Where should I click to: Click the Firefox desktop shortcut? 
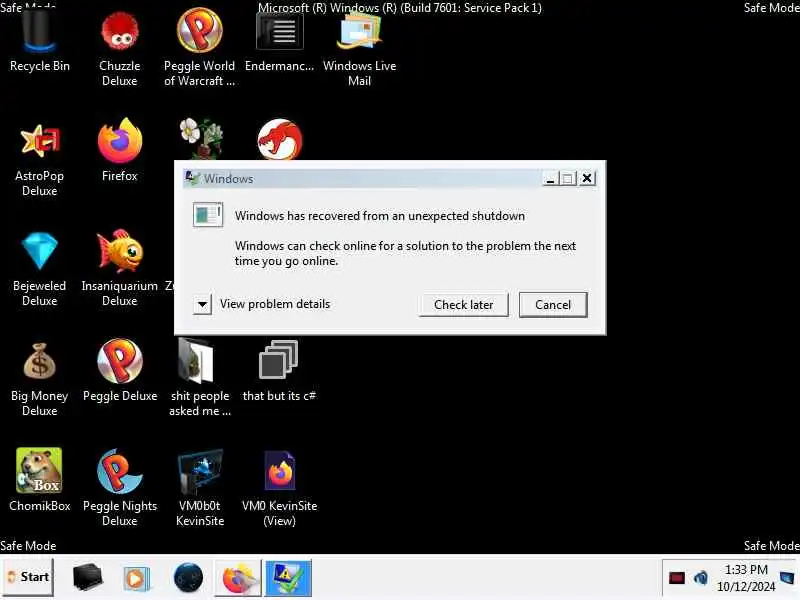tap(119, 151)
